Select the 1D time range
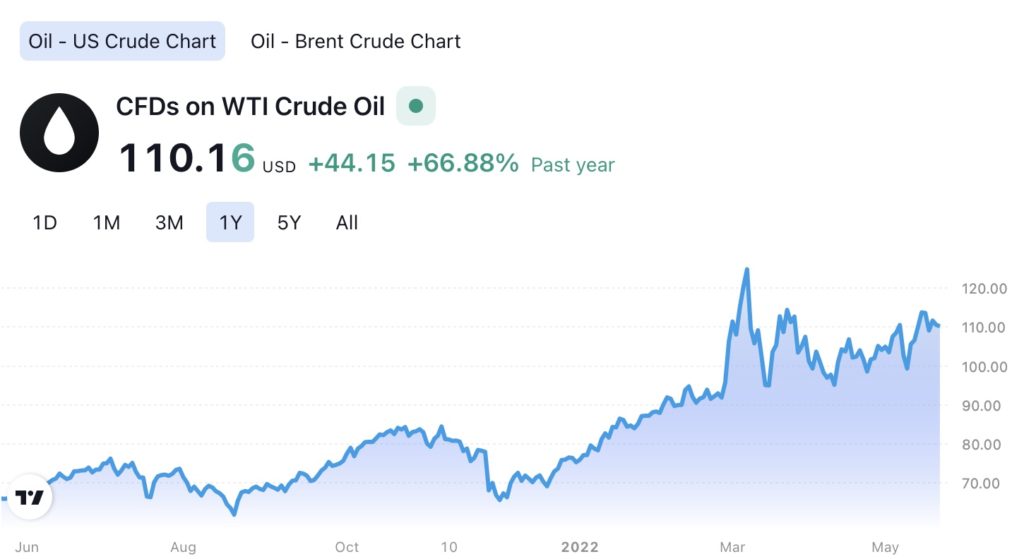1024x559 pixels. click(x=44, y=222)
